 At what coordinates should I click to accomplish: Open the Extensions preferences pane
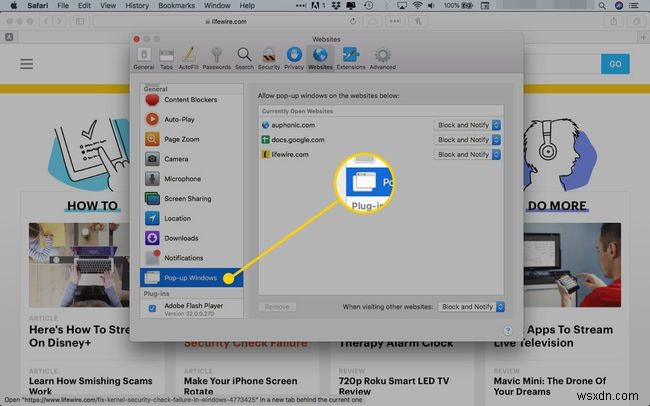pyautogui.click(x=351, y=58)
